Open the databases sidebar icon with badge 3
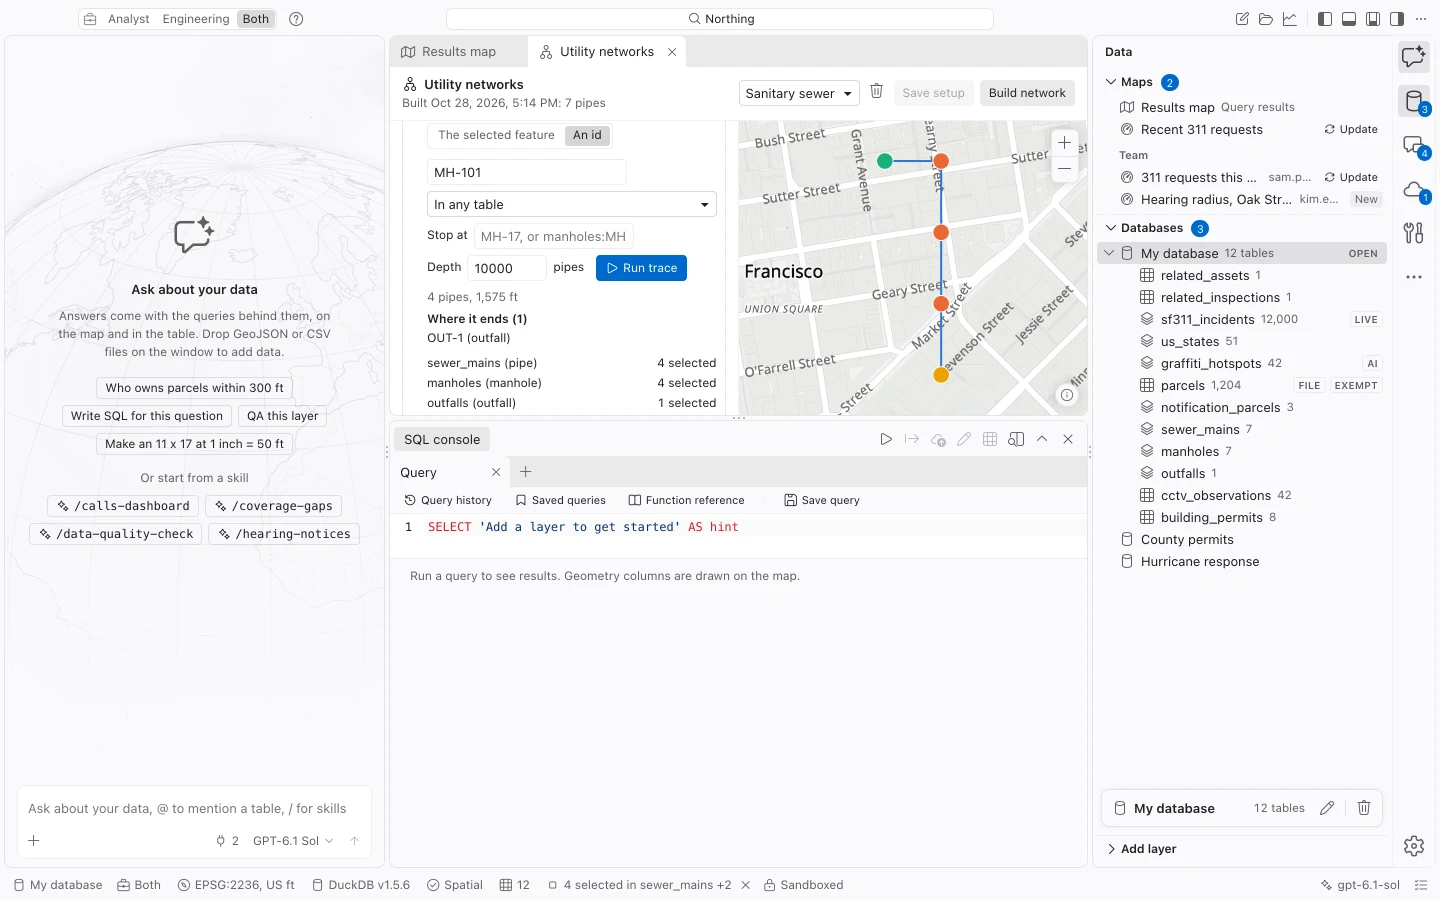1440x900 pixels. (x=1413, y=101)
